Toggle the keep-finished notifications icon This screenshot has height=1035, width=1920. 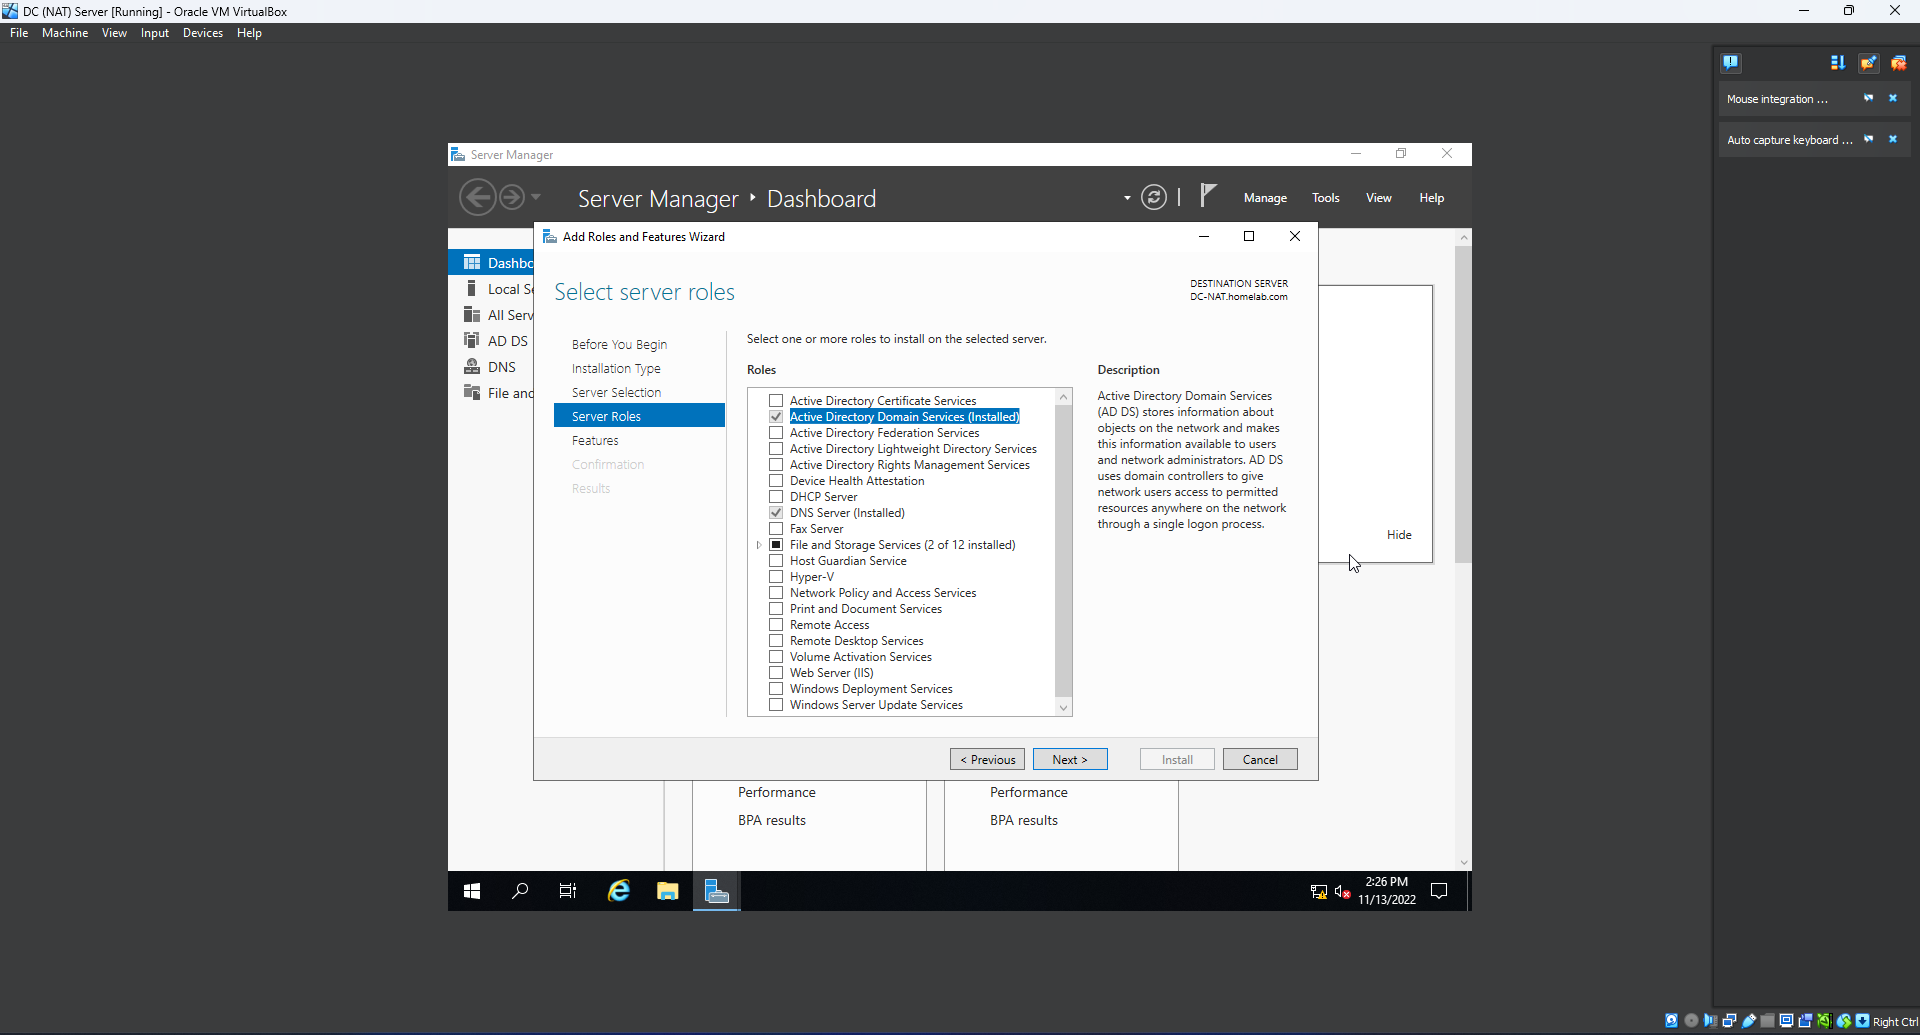pos(1868,62)
